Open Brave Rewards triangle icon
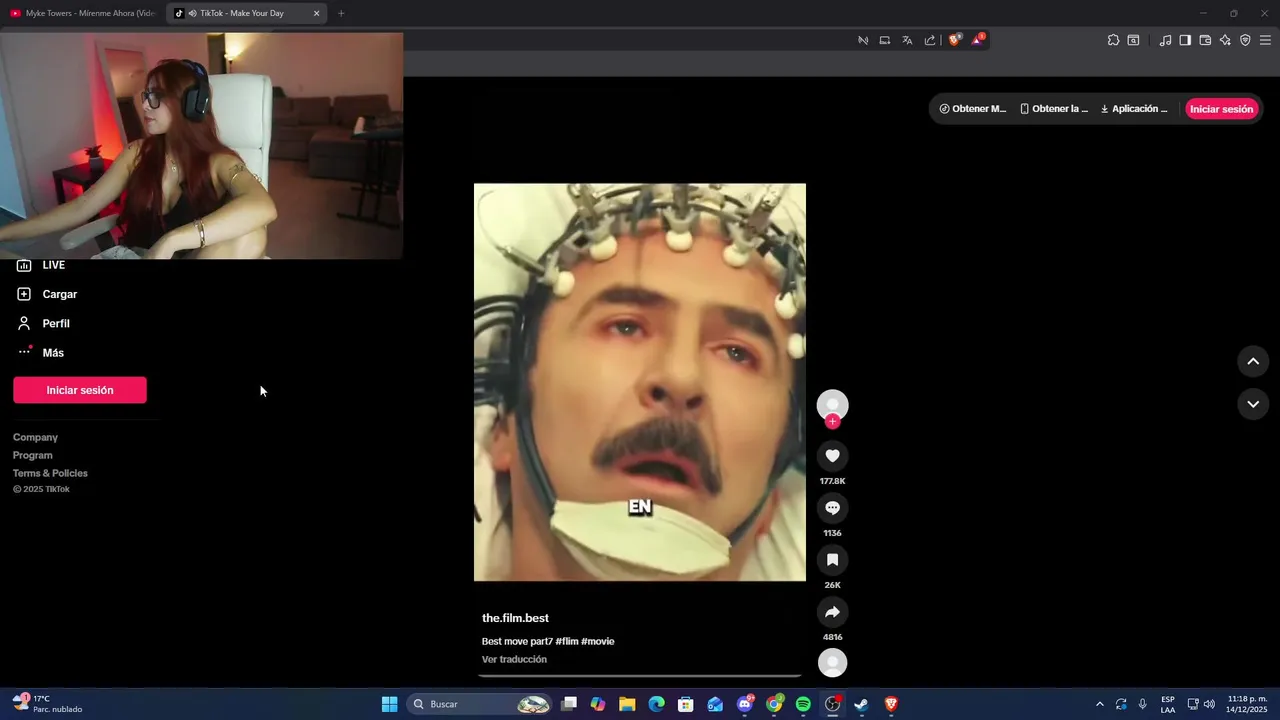 pyautogui.click(x=978, y=40)
